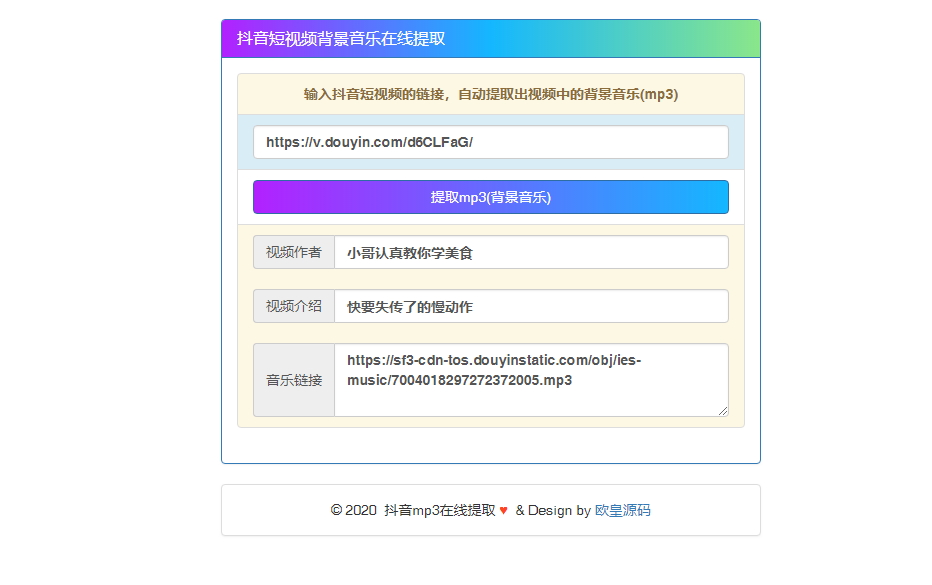Click the textarea resize handle on music link box
Image resolution: width=932 pixels, height=585 pixels.
723,410
